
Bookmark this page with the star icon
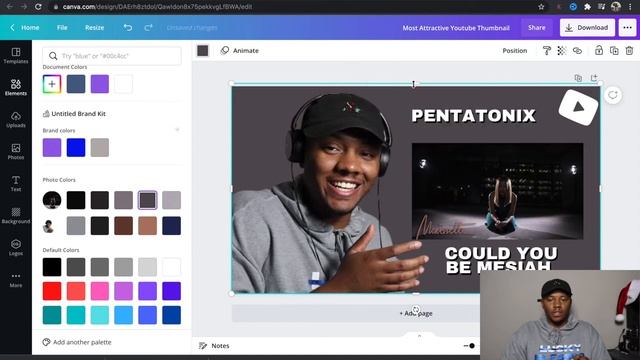541,7
